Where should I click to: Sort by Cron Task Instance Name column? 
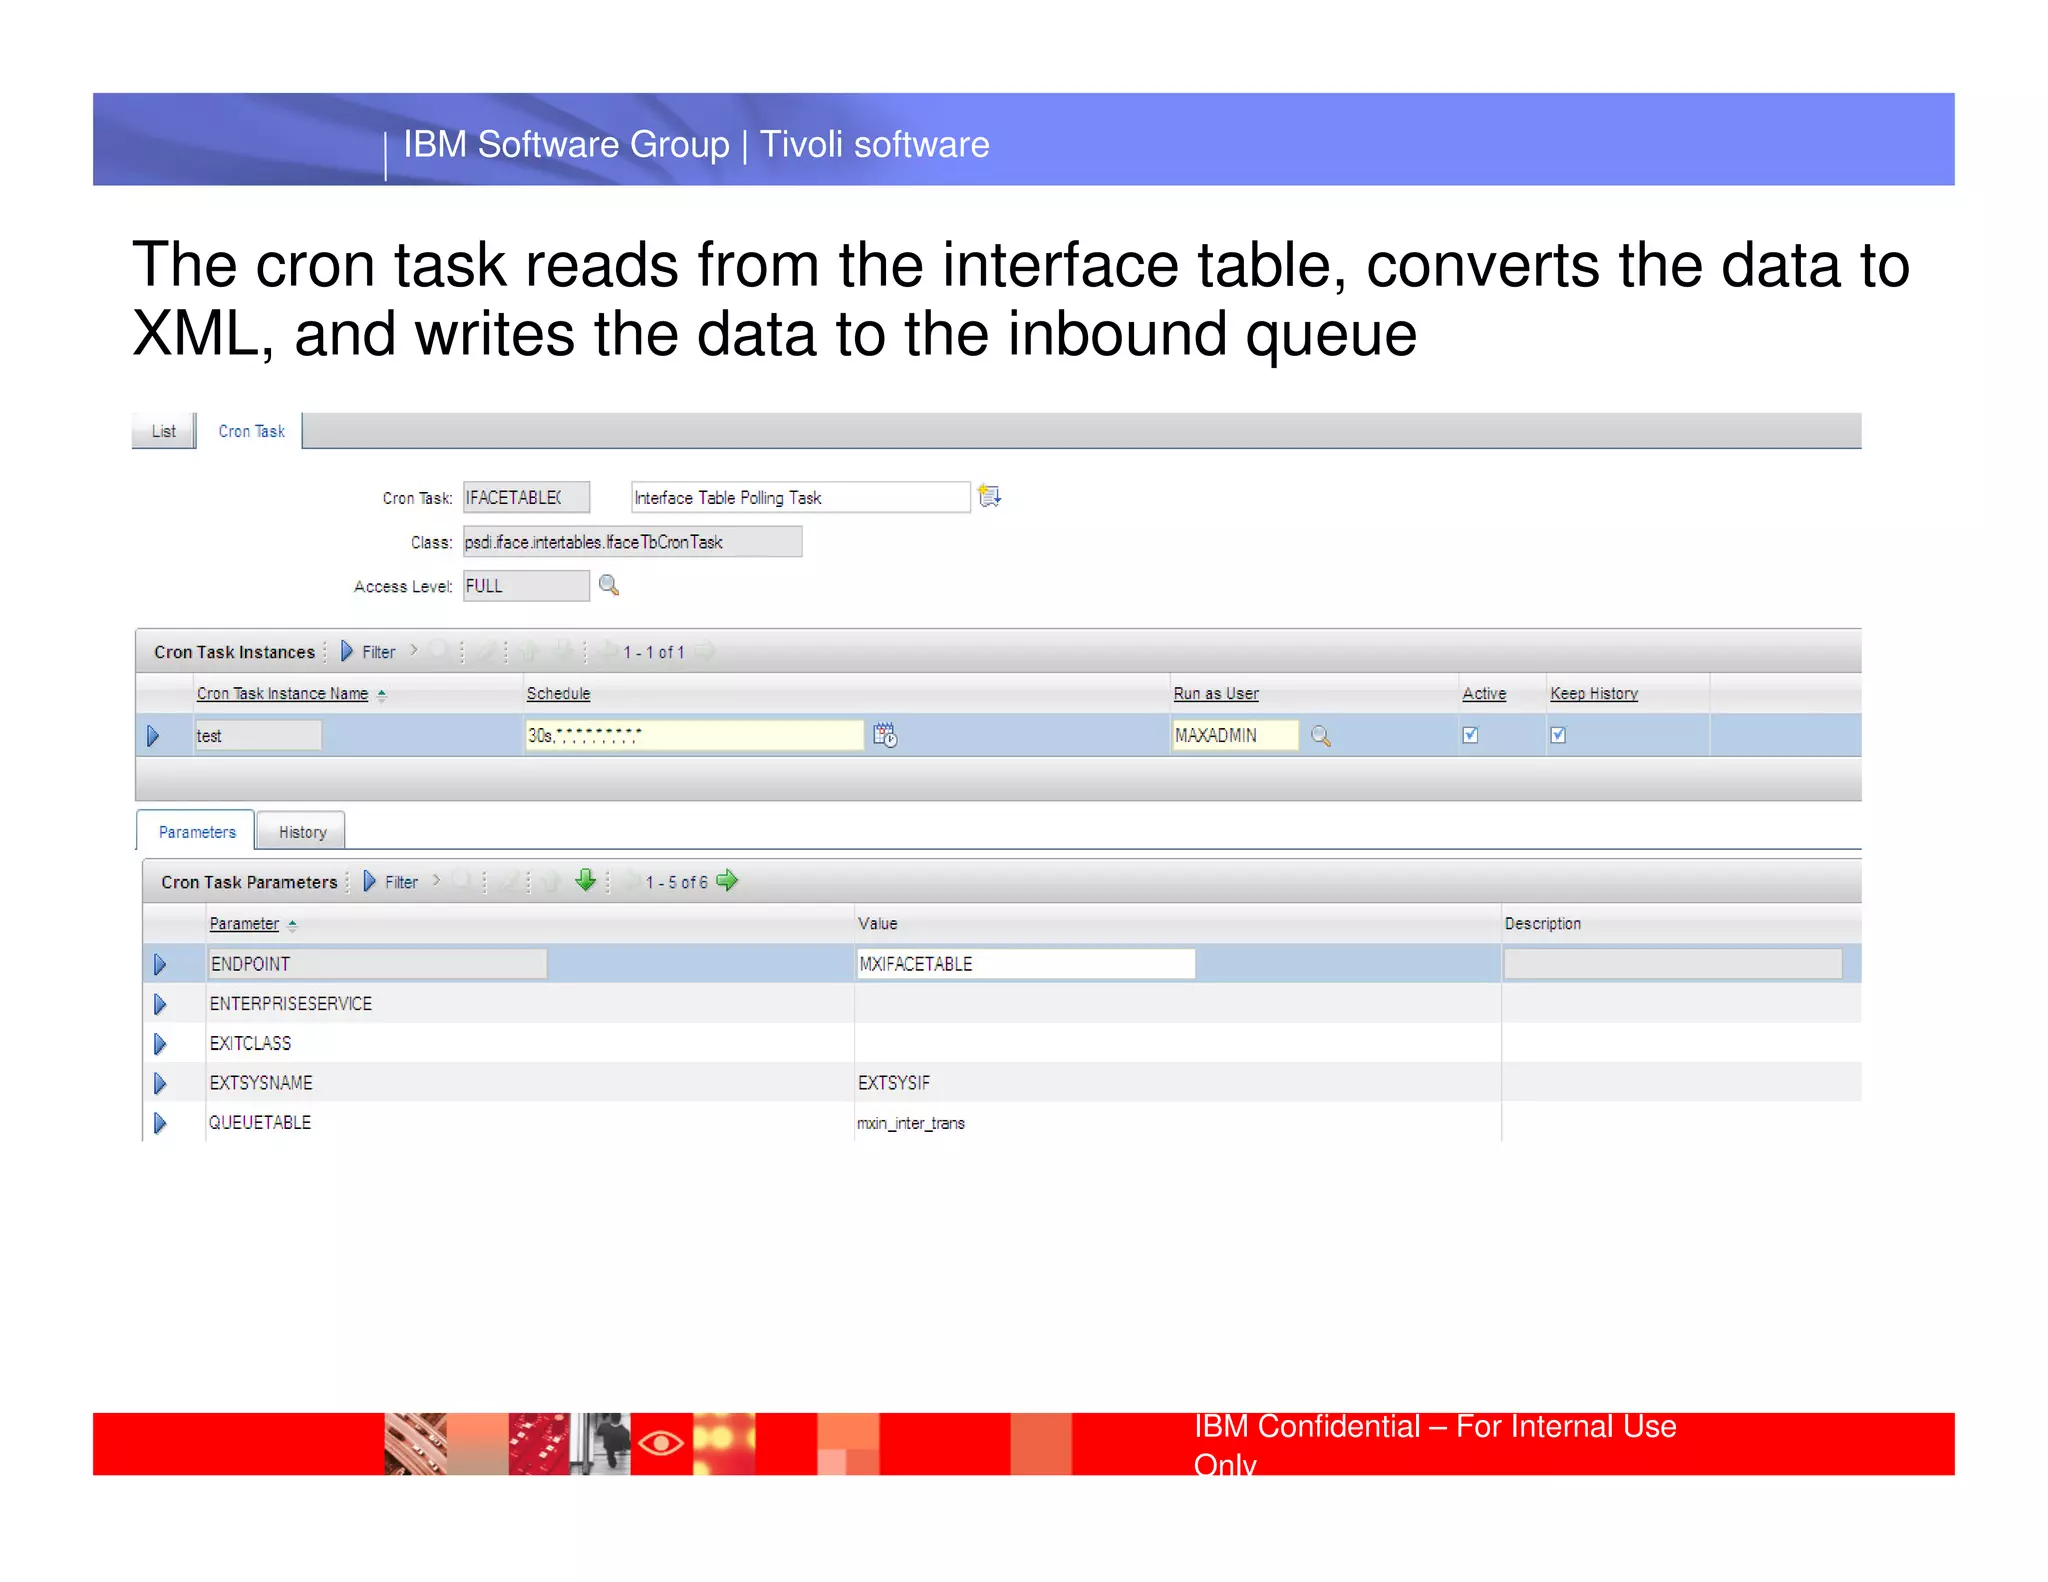point(282,693)
